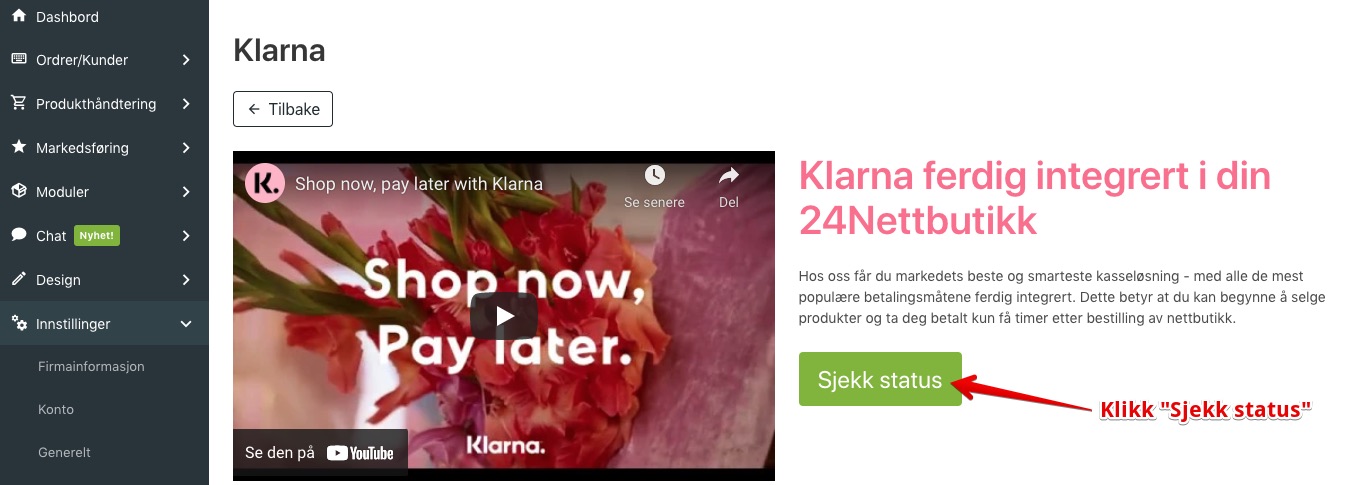Click the Design pencil icon
The height and width of the screenshot is (485, 1364).
19,279
